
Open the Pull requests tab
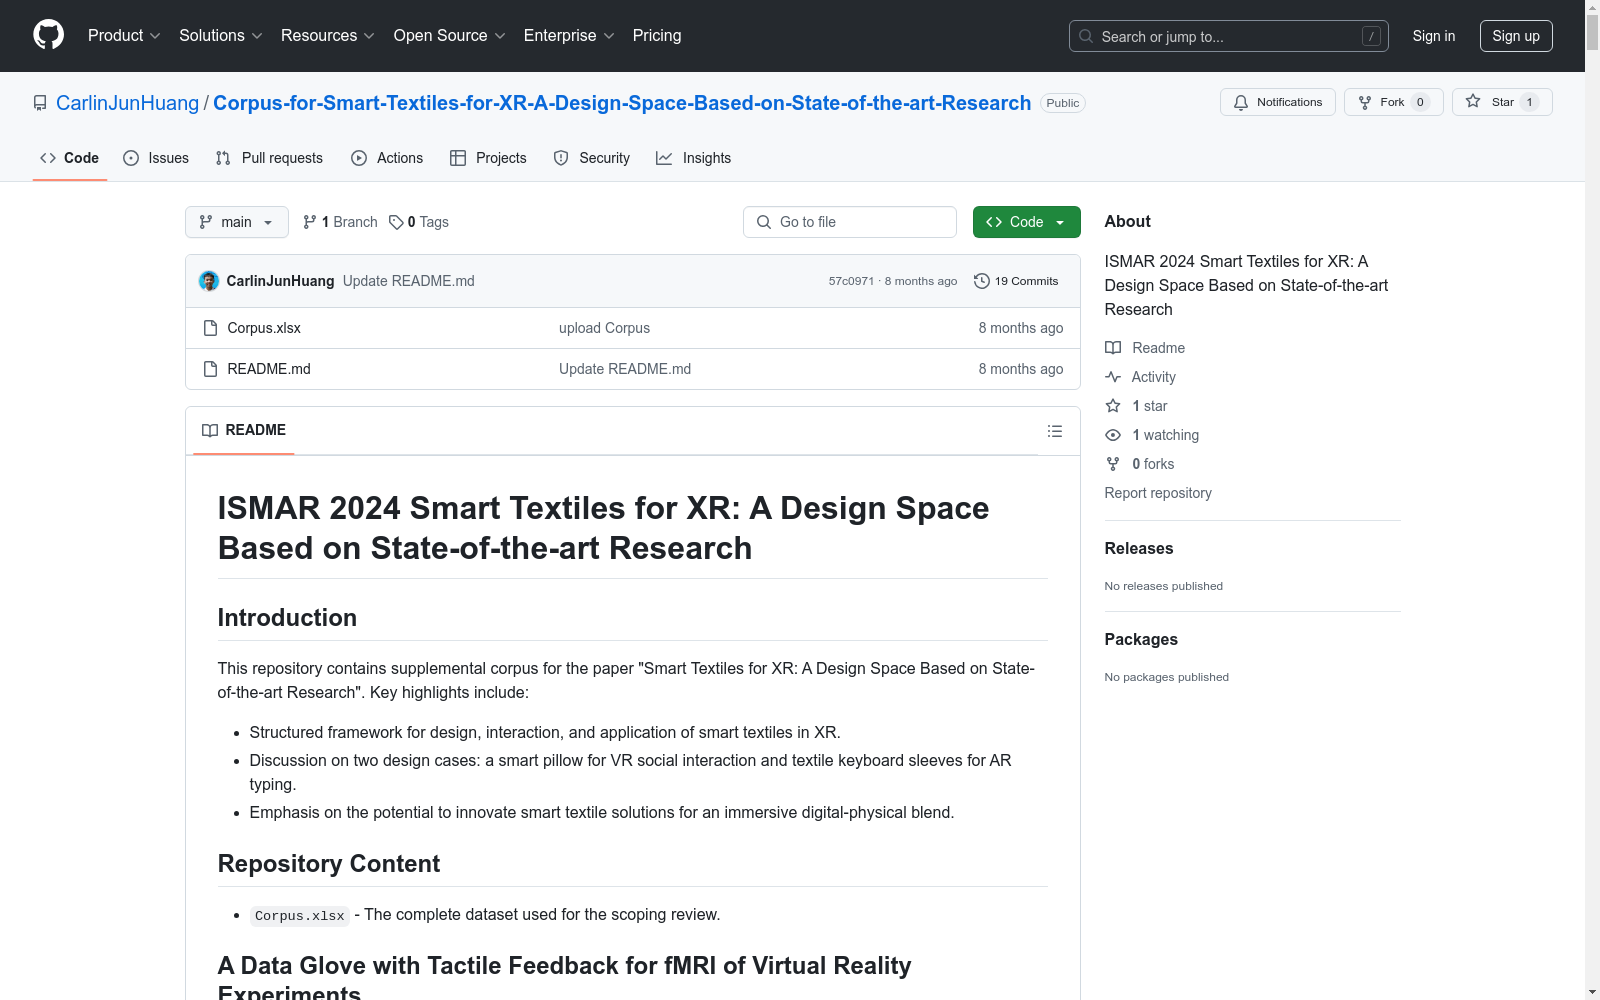coord(269,158)
